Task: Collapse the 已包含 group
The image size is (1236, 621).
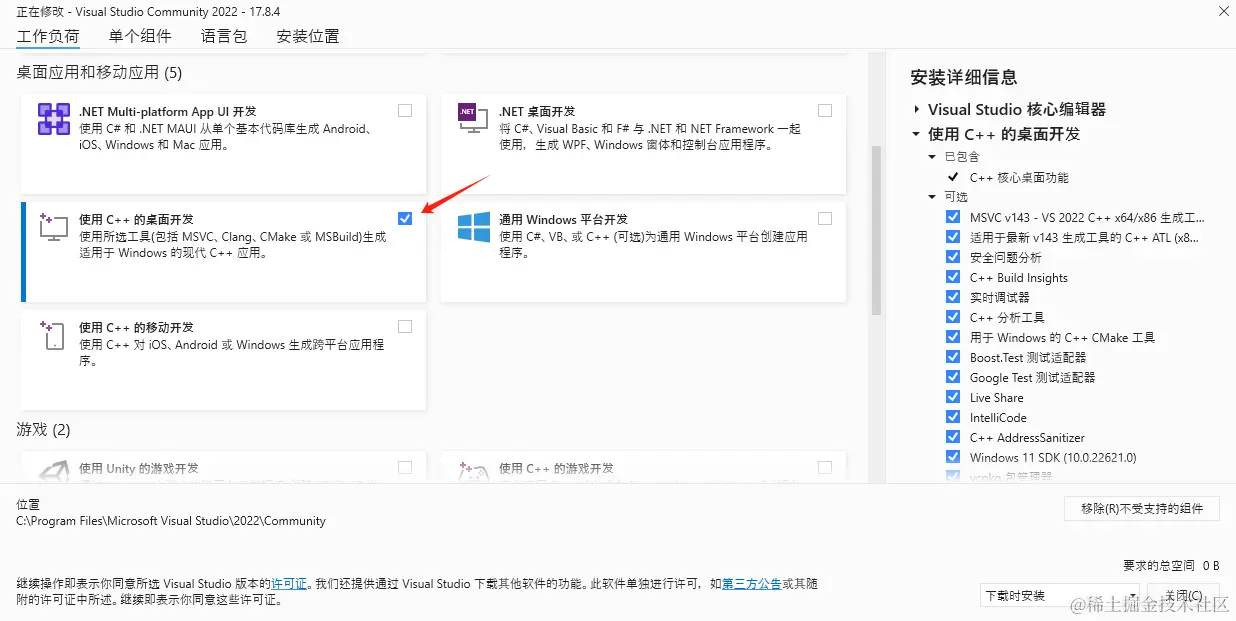Action: (x=933, y=157)
